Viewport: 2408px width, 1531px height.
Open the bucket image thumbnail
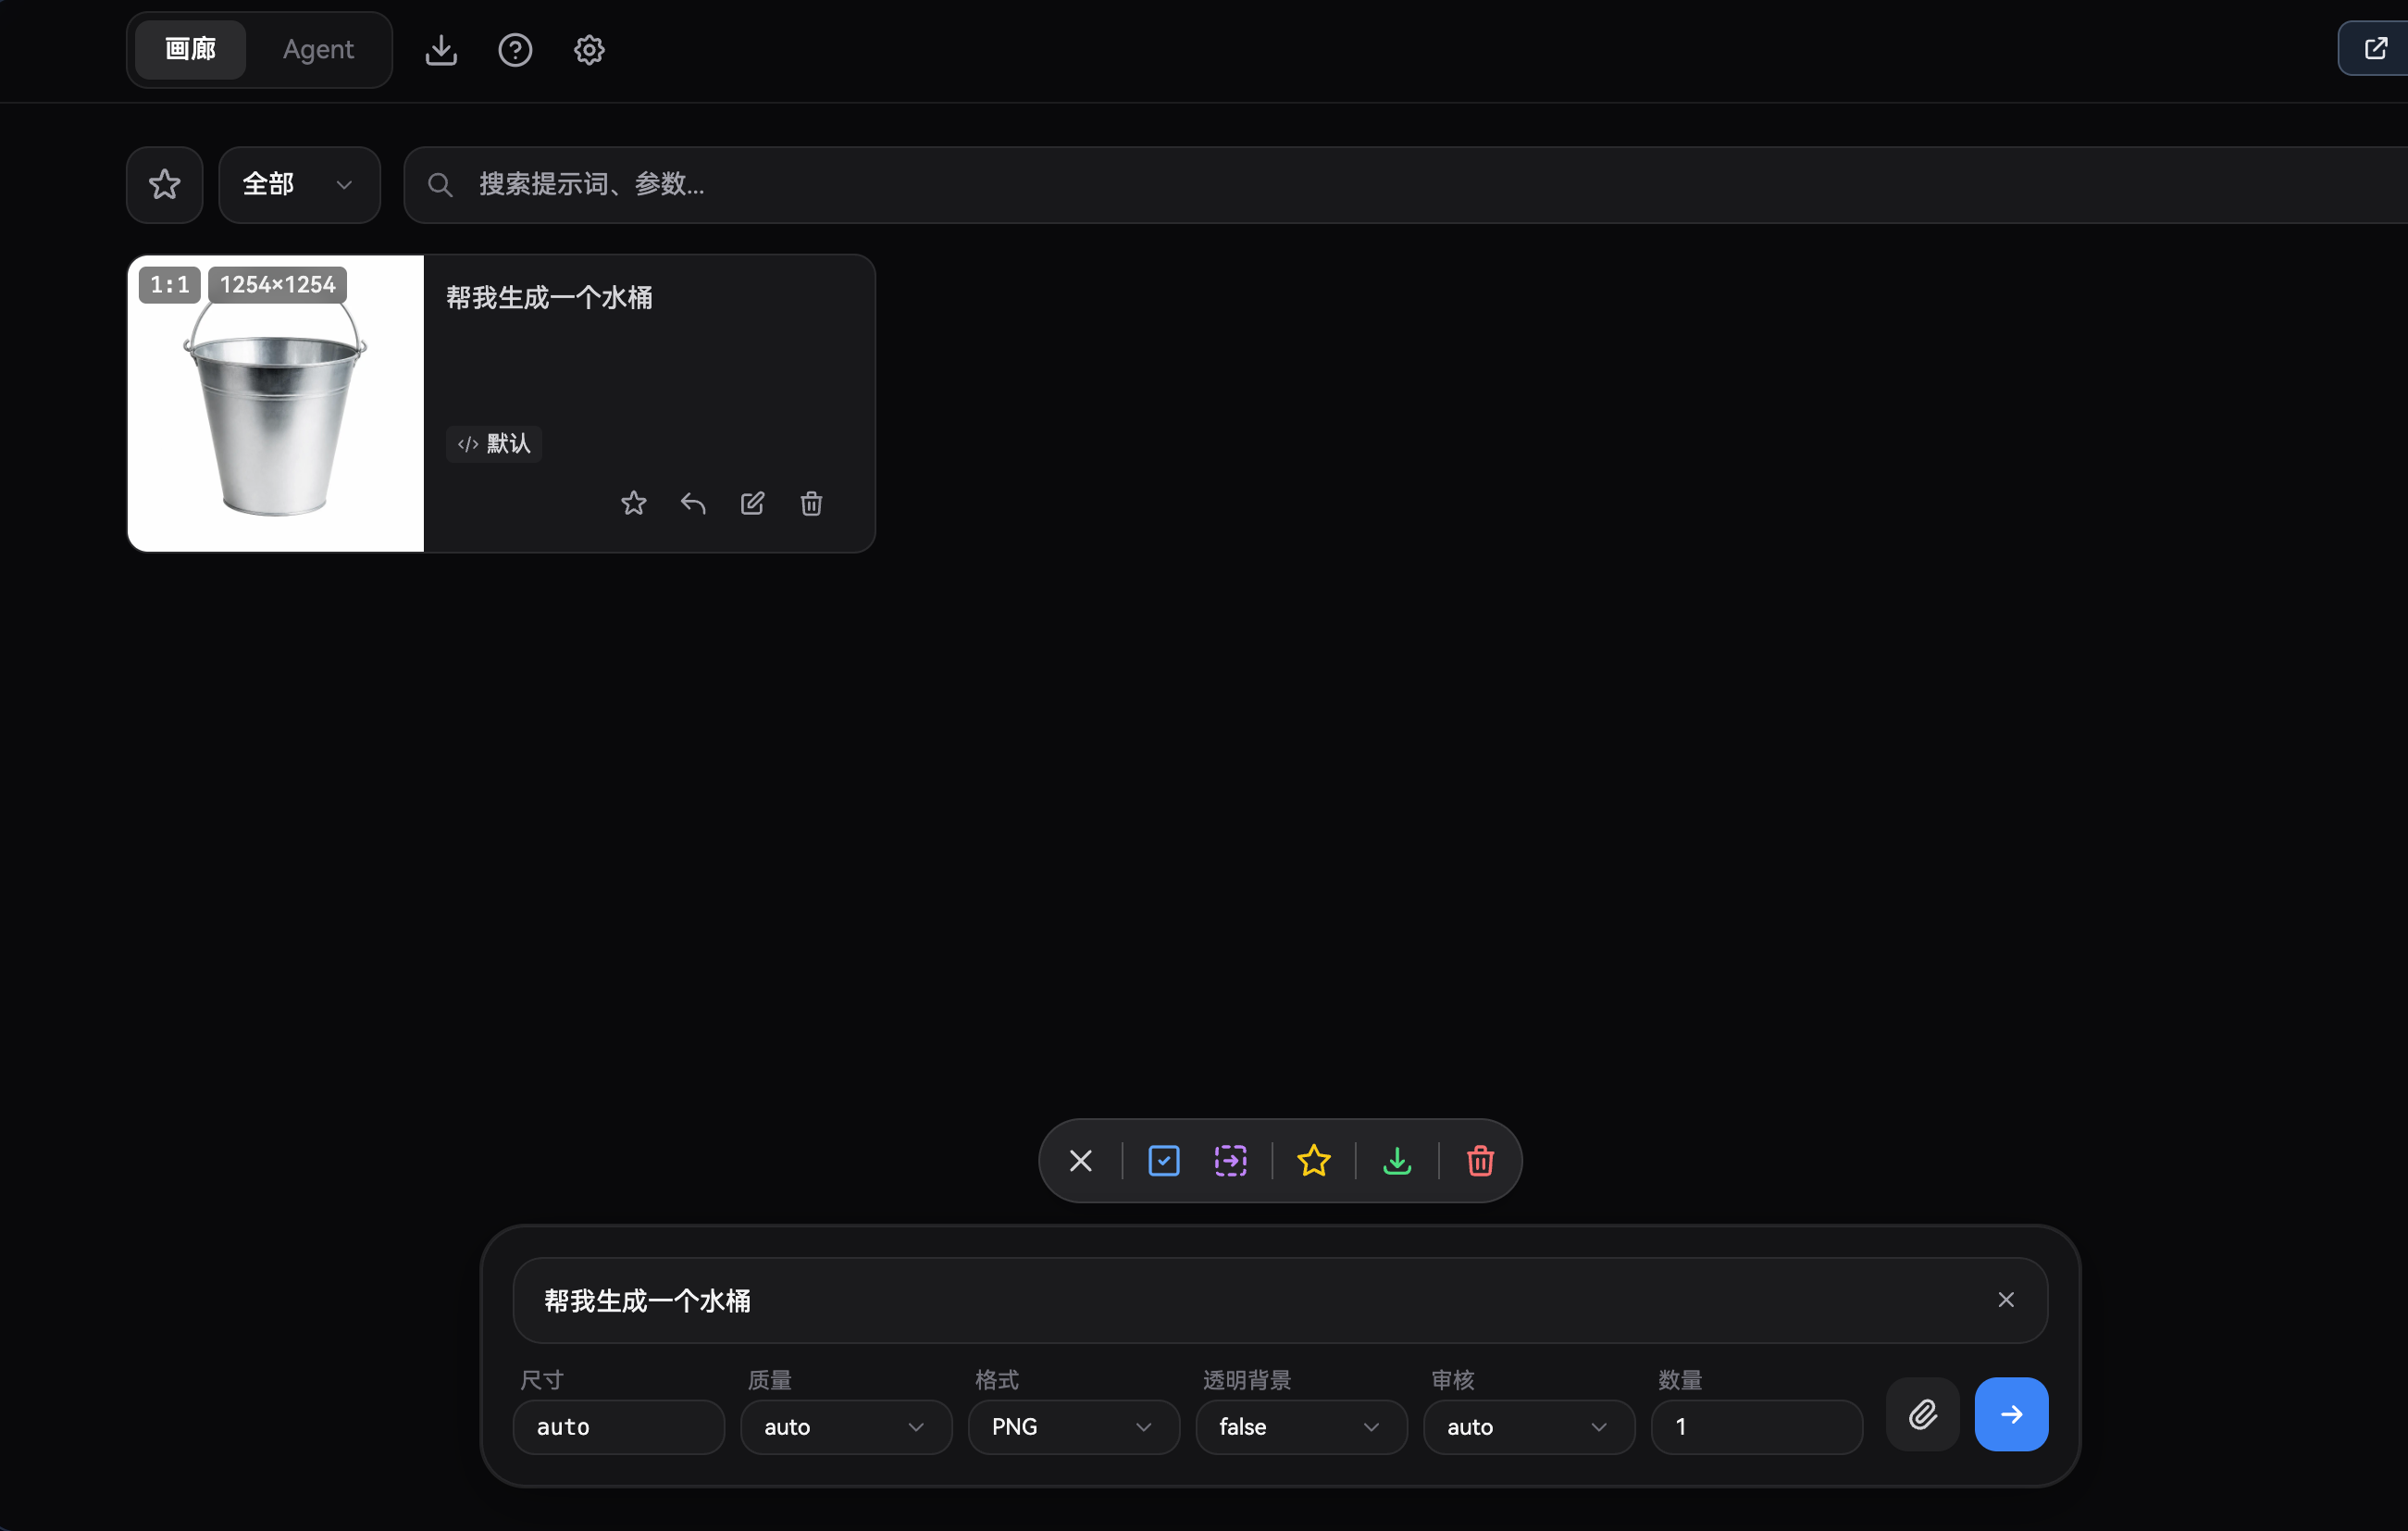[x=276, y=403]
